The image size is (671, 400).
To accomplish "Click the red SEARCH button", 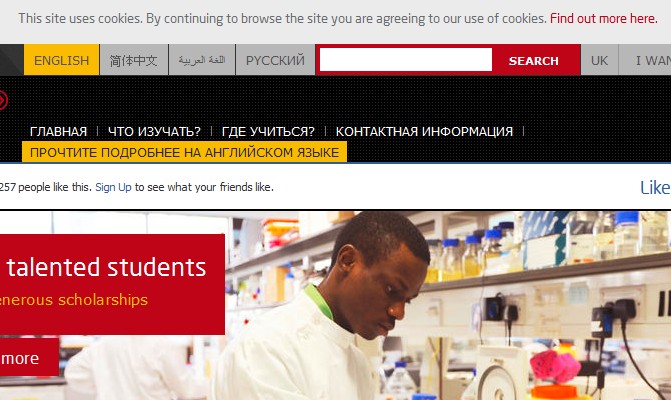I will tap(534, 61).
